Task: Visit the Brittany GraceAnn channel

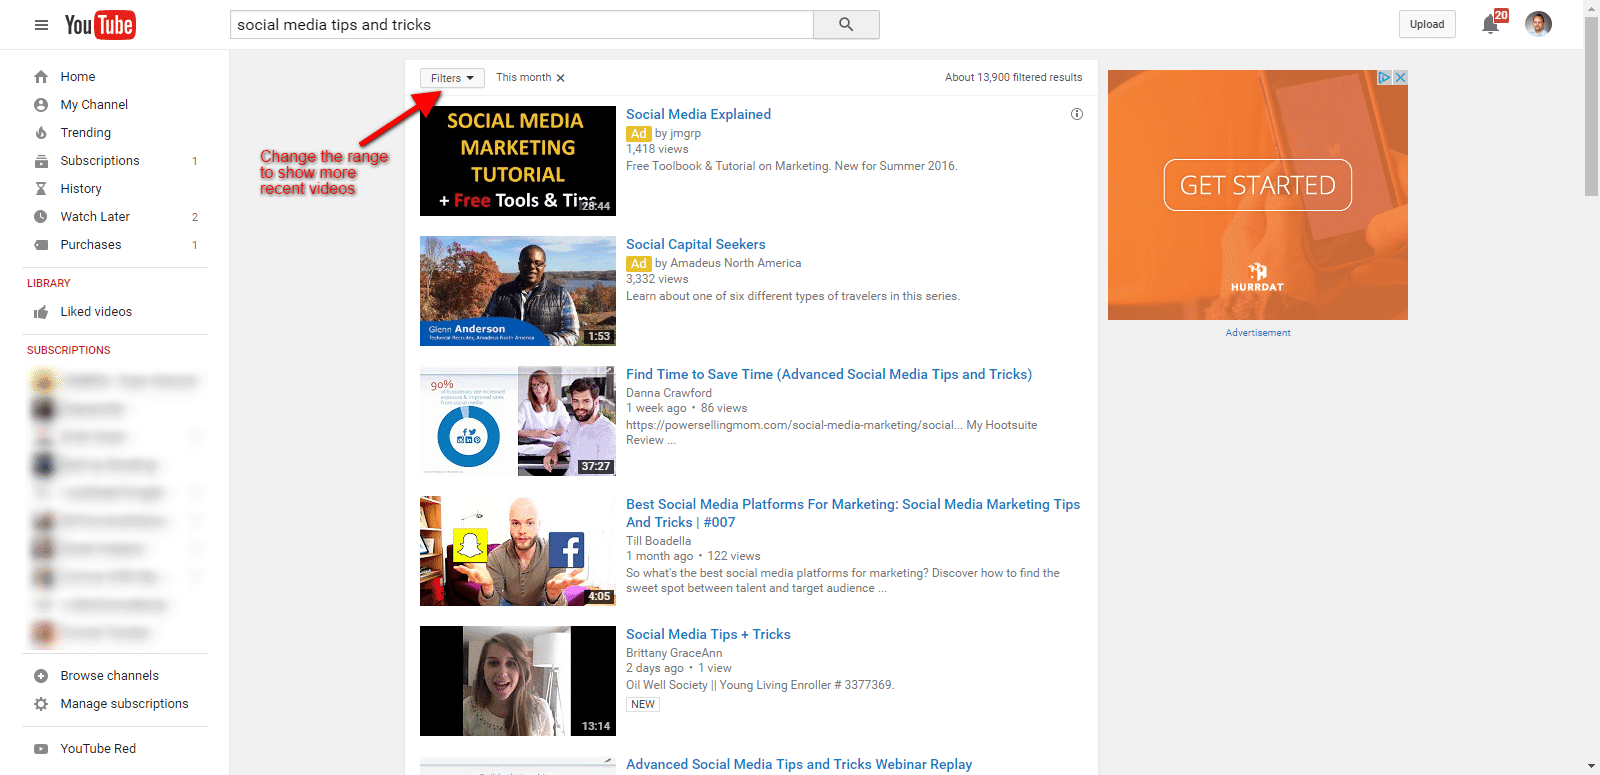Action: pos(674,654)
